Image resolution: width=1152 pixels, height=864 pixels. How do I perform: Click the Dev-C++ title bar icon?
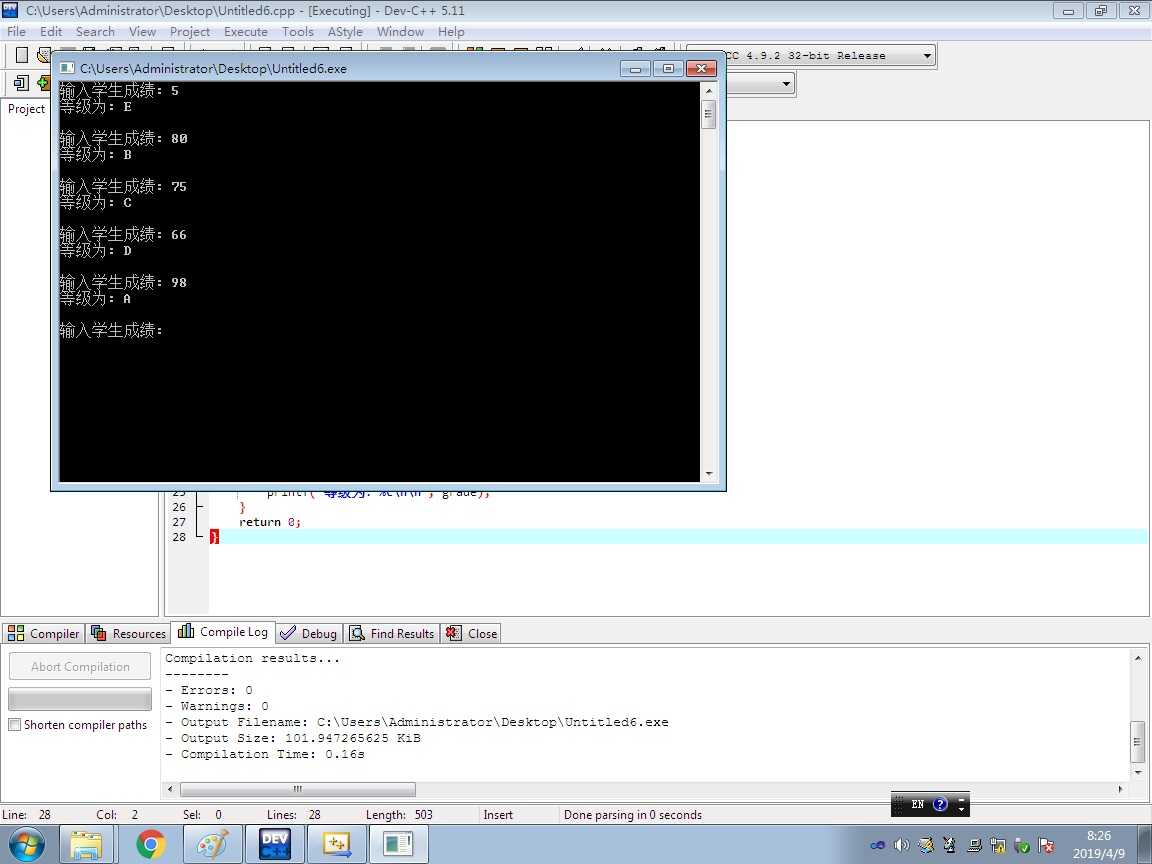click(x=10, y=10)
